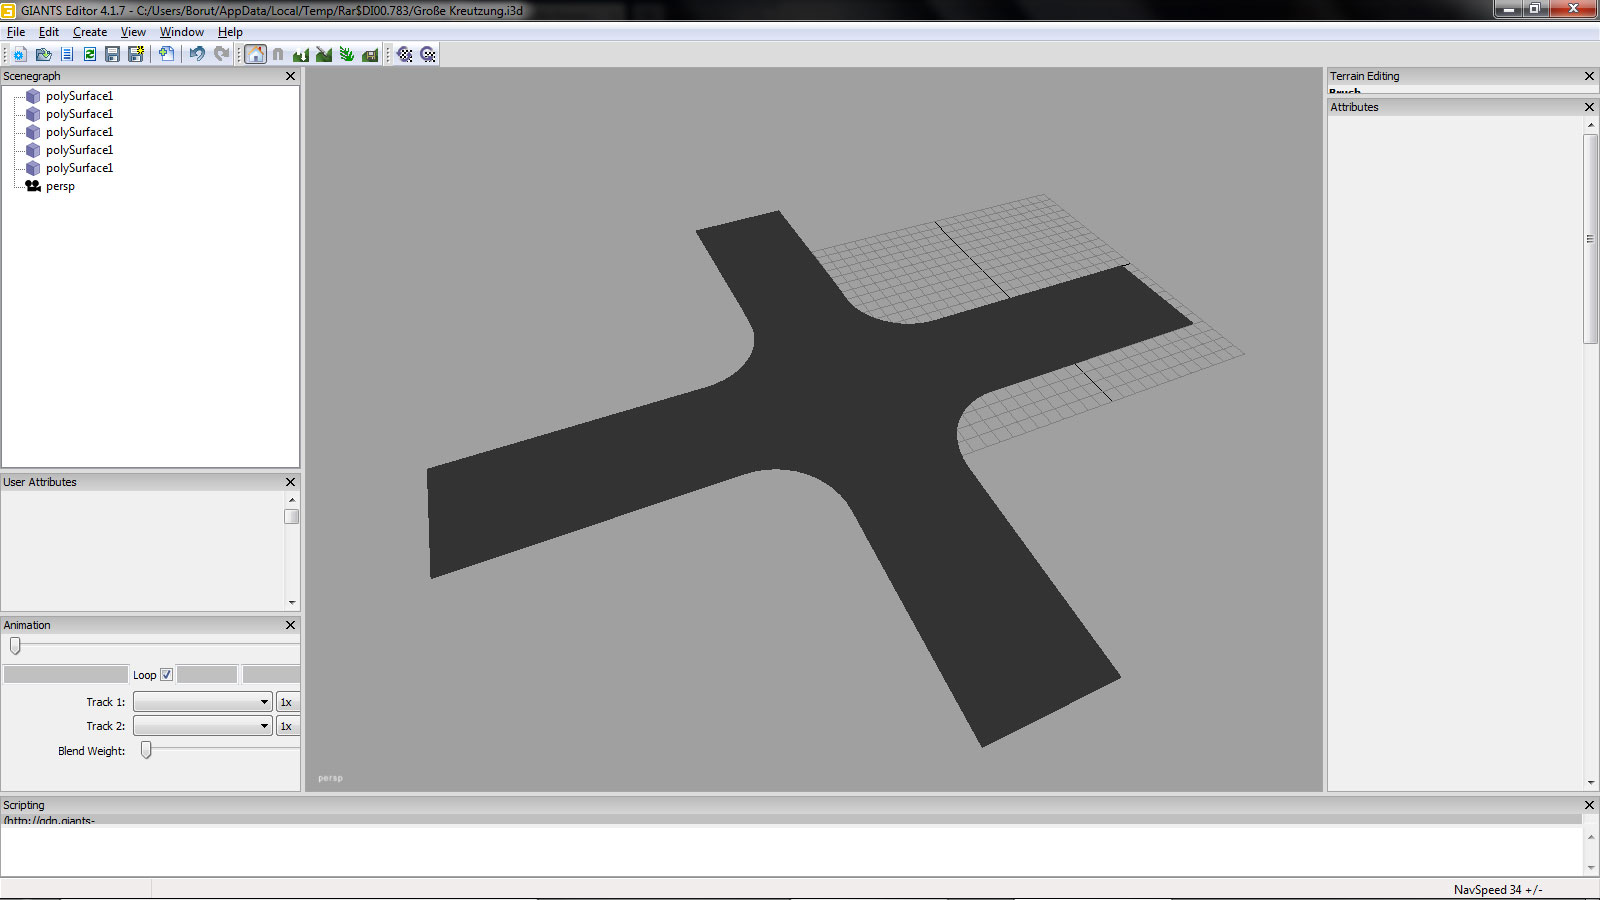Open the Track 2 dropdown

(203, 726)
